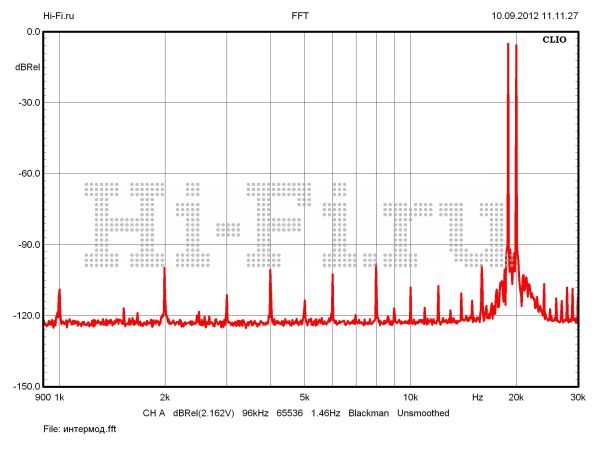Click the Blackman window label

coord(368,412)
